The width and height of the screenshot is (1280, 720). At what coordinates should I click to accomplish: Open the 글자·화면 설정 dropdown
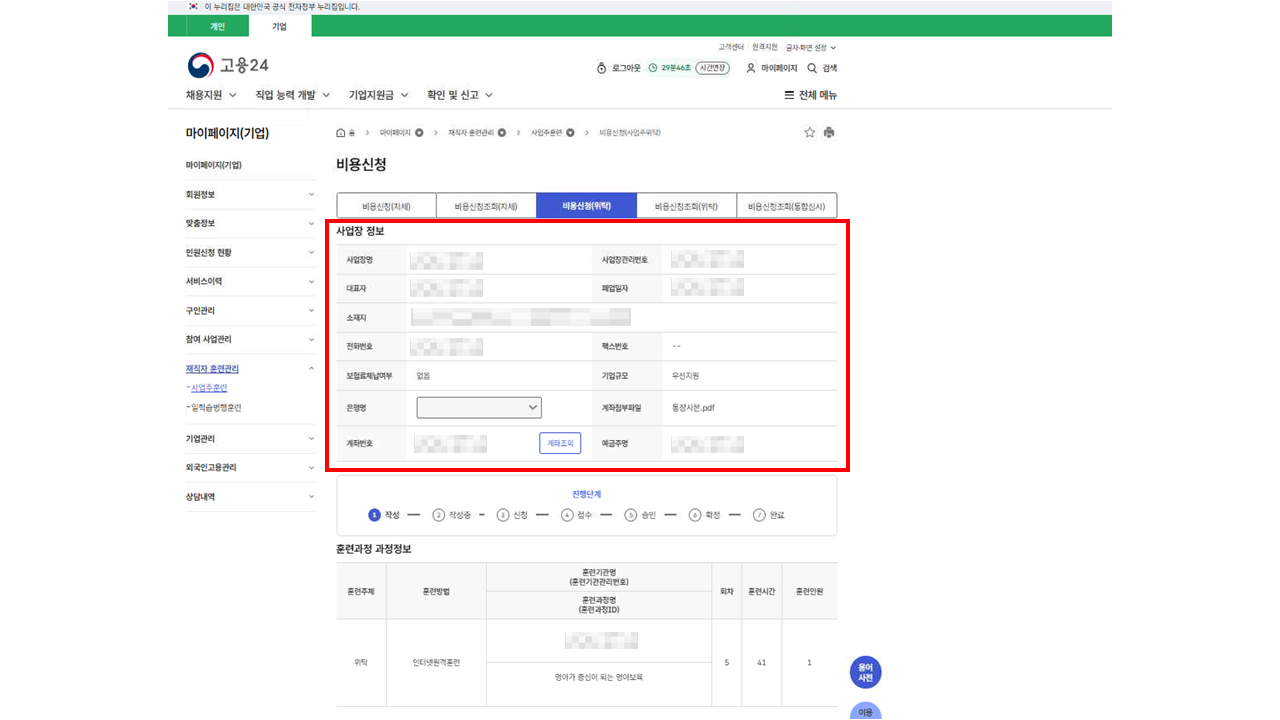pos(810,47)
